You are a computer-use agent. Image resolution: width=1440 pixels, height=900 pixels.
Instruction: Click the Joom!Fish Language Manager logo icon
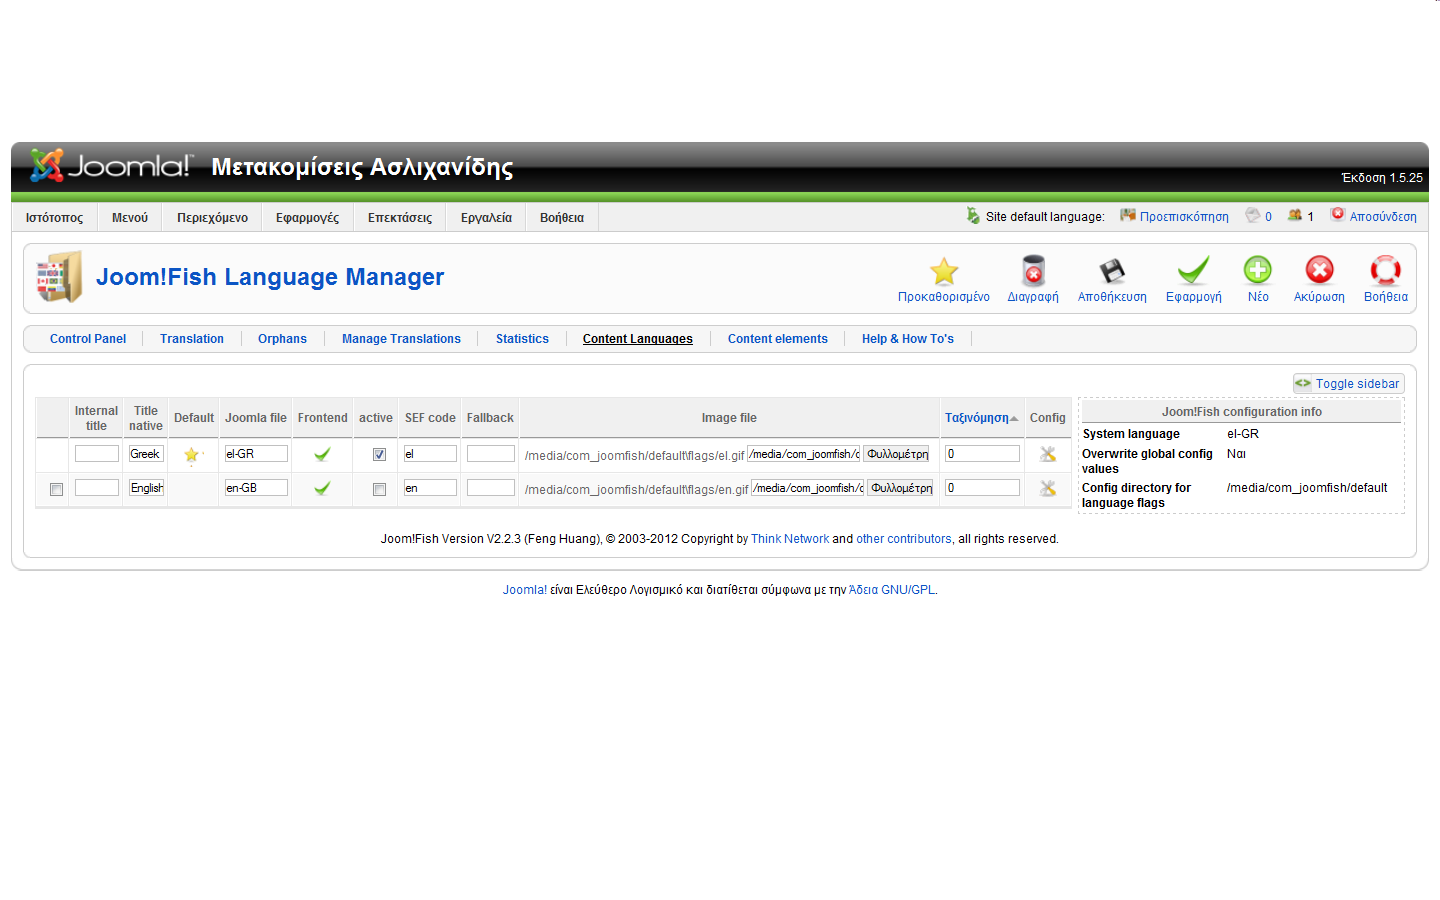tap(59, 277)
